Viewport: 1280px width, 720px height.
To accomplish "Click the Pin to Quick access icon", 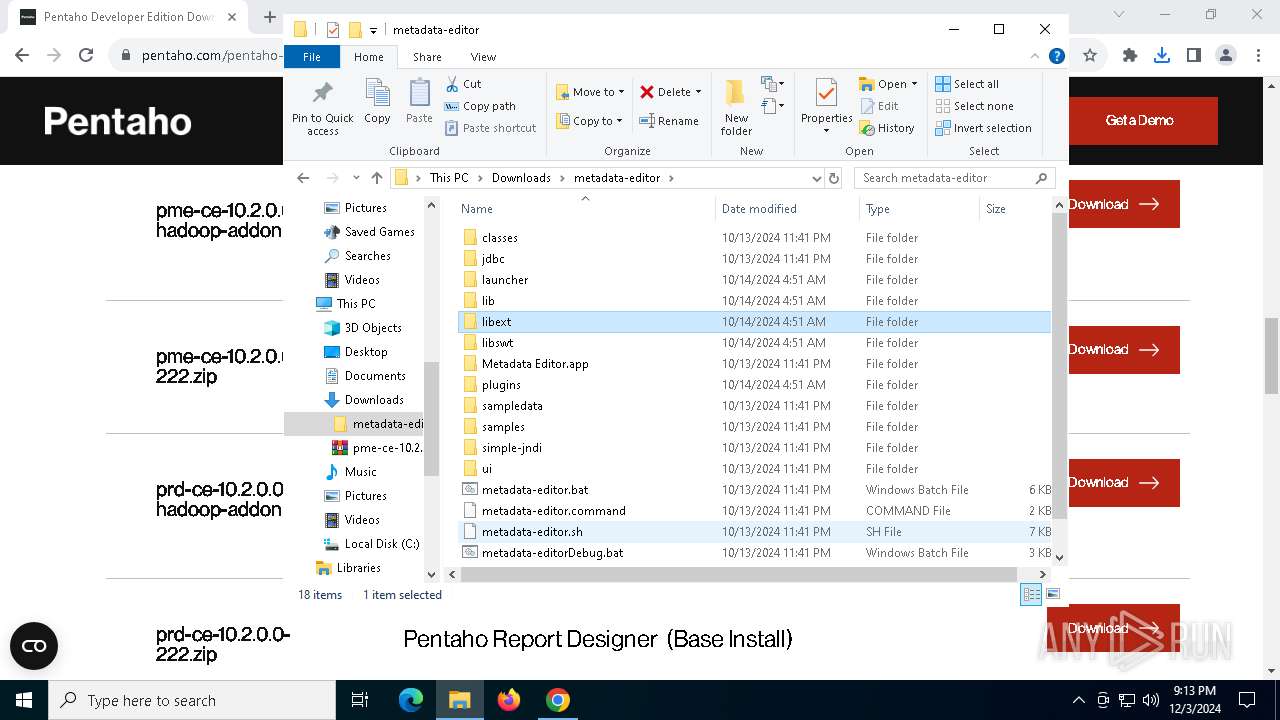I will click(322, 107).
